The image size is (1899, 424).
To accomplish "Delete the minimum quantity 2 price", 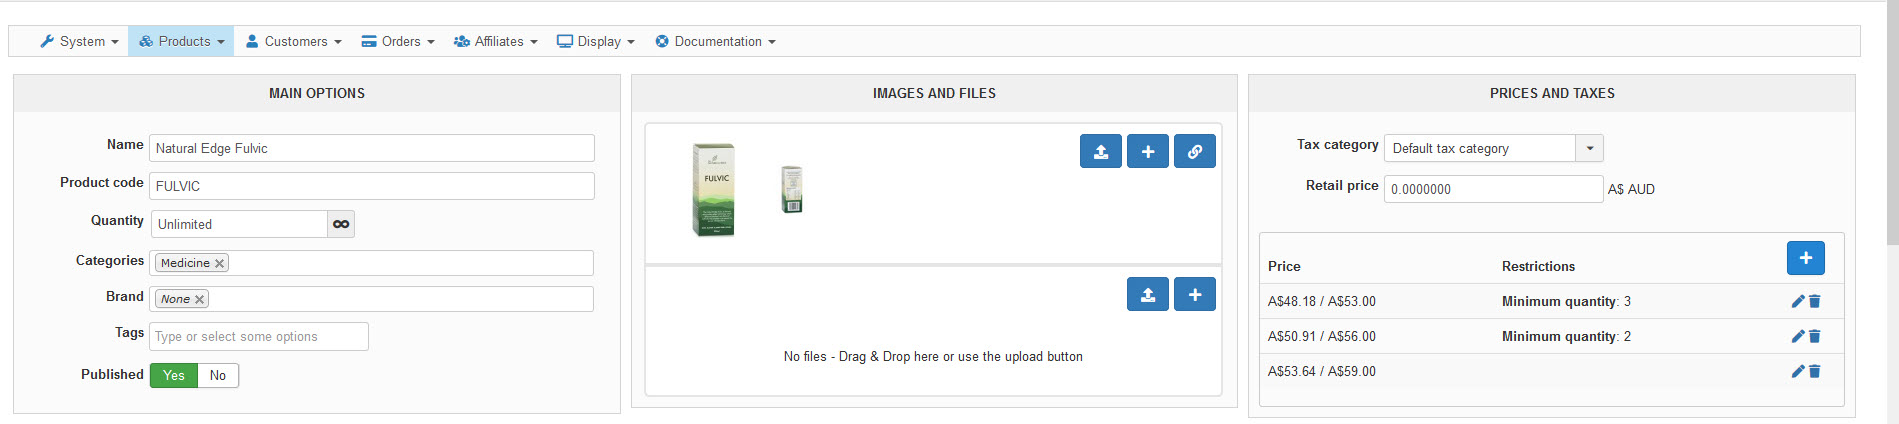I will coord(1815,336).
